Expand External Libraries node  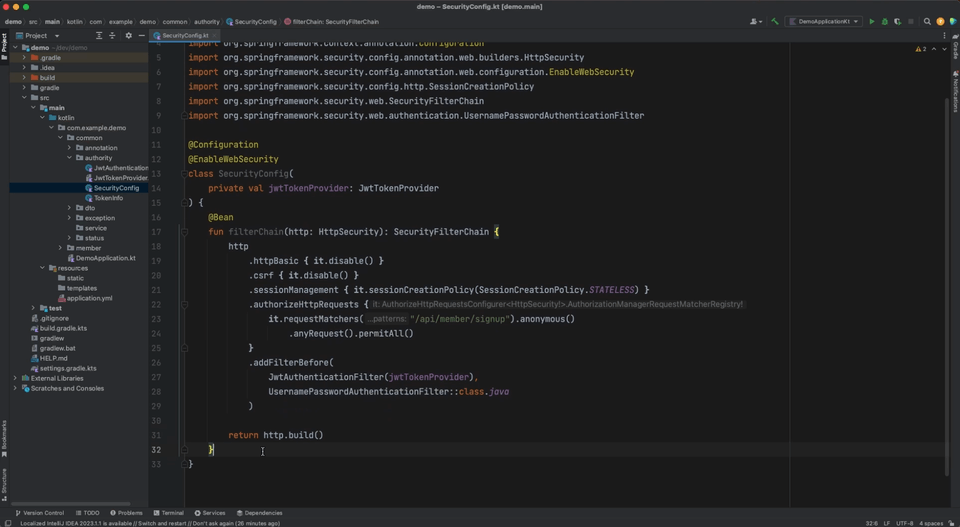[x=15, y=378]
